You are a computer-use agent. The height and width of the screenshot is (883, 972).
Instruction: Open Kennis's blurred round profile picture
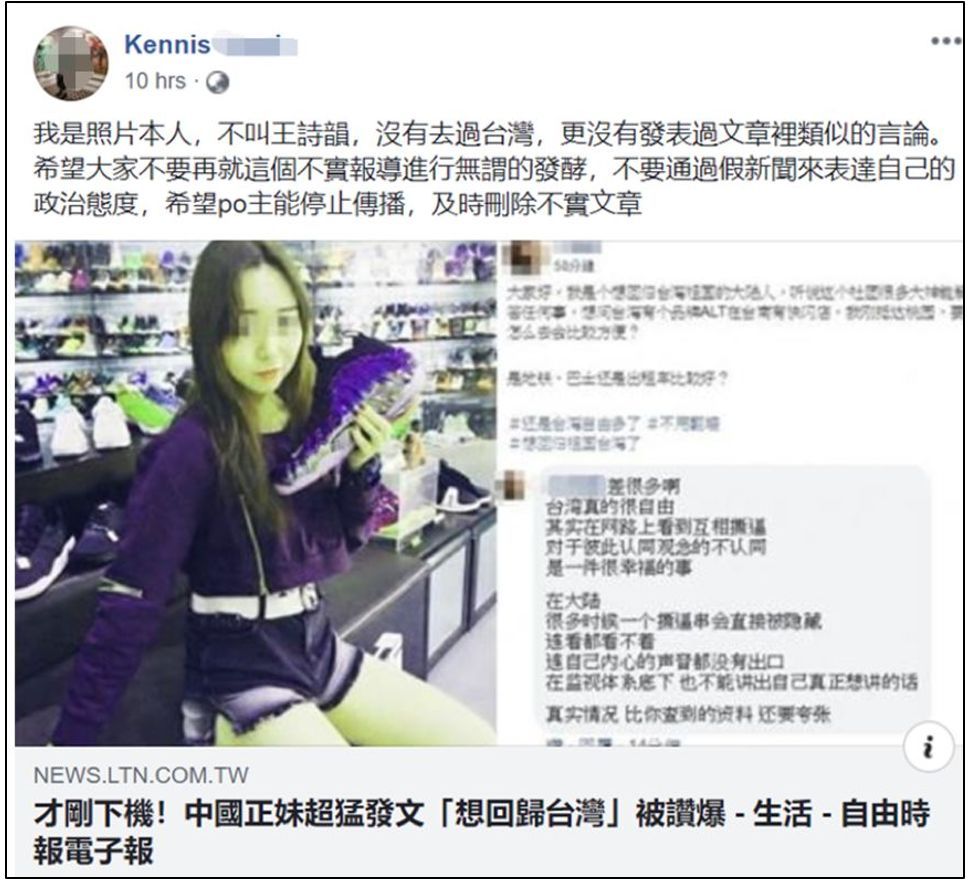(x=70, y=63)
